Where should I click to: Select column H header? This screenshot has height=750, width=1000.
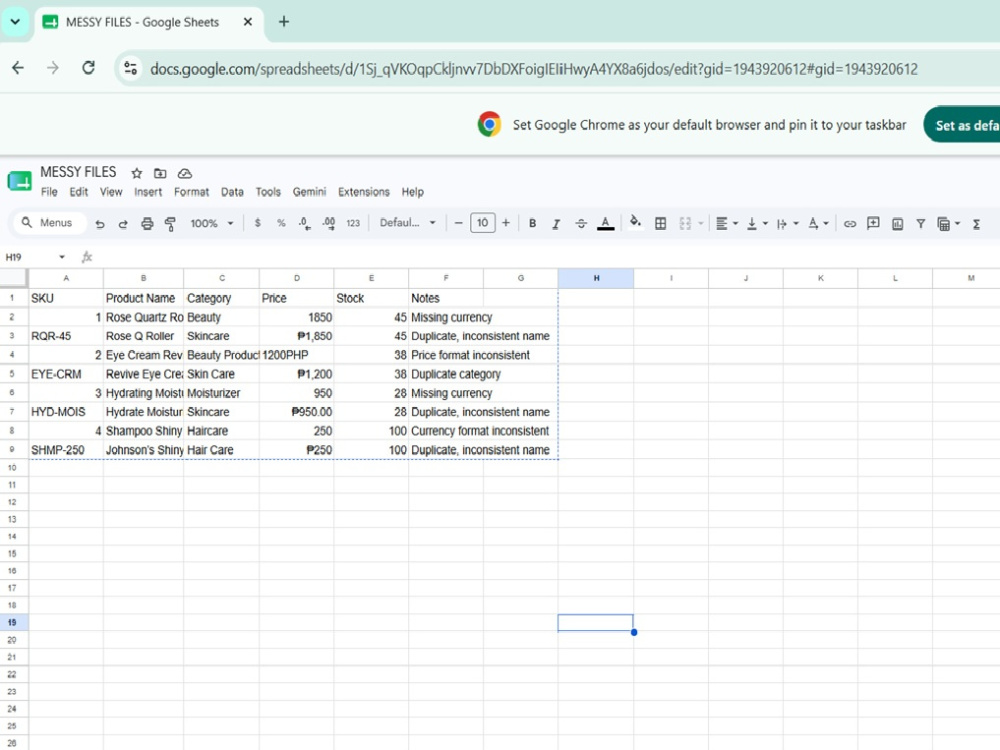coord(596,278)
